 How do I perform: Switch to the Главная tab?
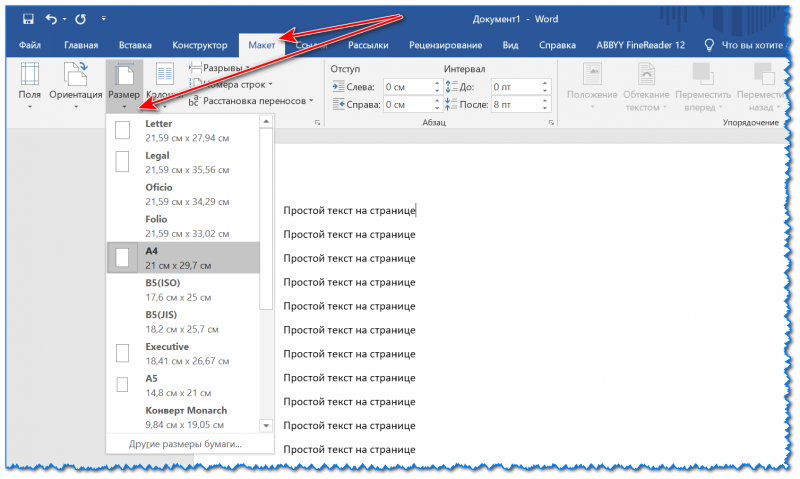click(81, 45)
